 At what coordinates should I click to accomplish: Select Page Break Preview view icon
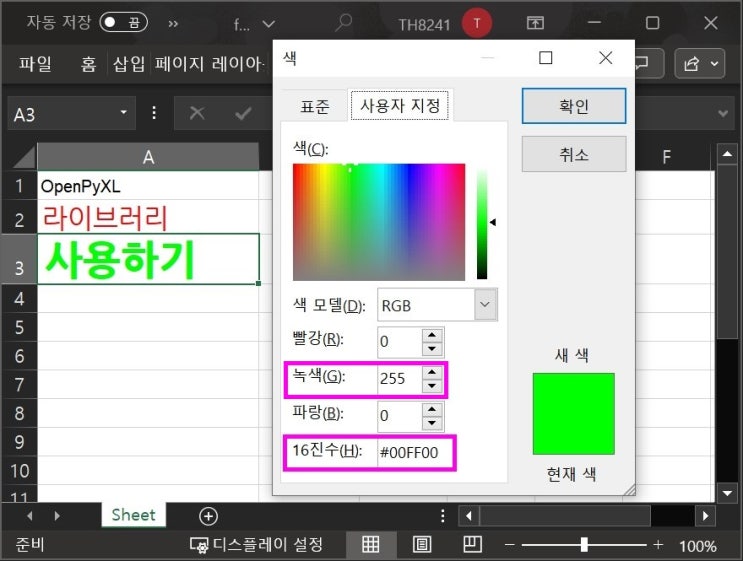click(x=472, y=545)
